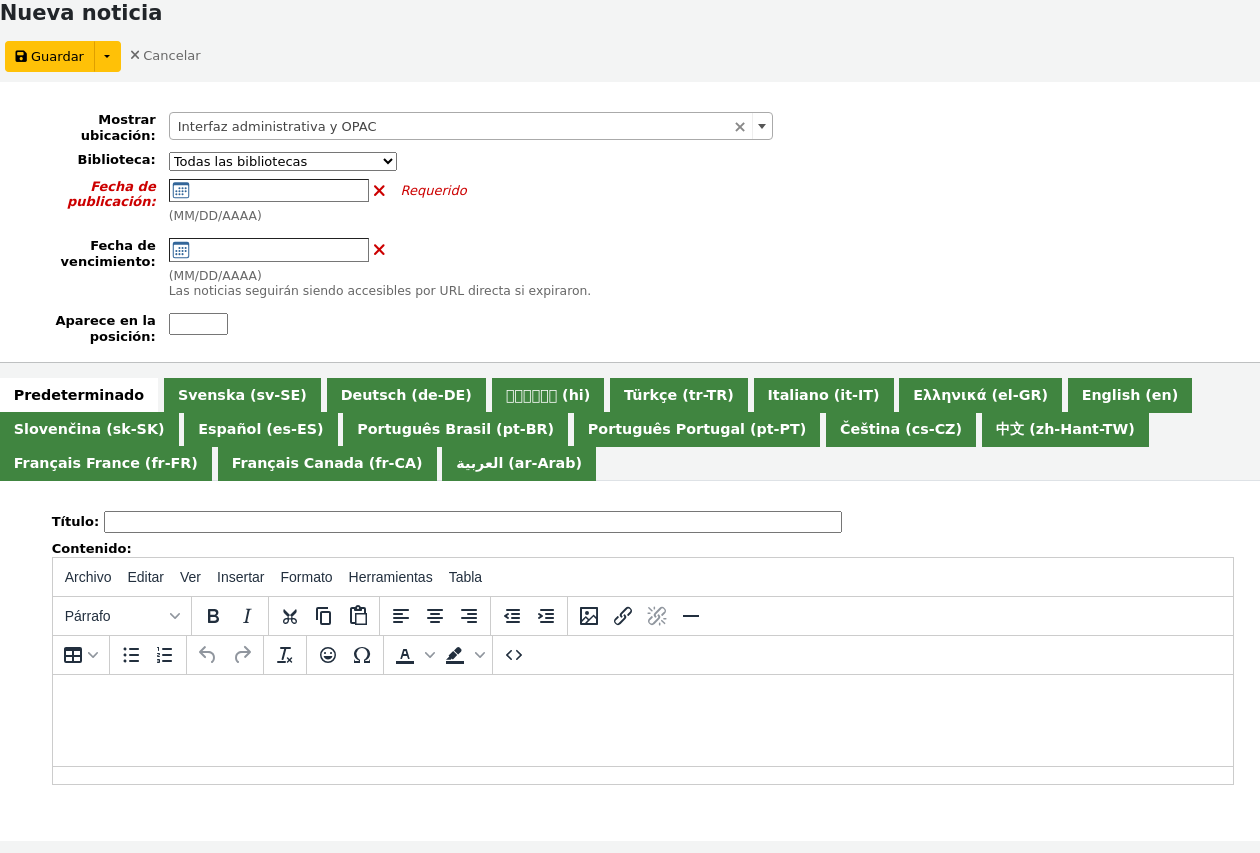This screenshot has height=853, width=1260.
Task: Clear the Fecha de vencimiento field
Action: 379,250
